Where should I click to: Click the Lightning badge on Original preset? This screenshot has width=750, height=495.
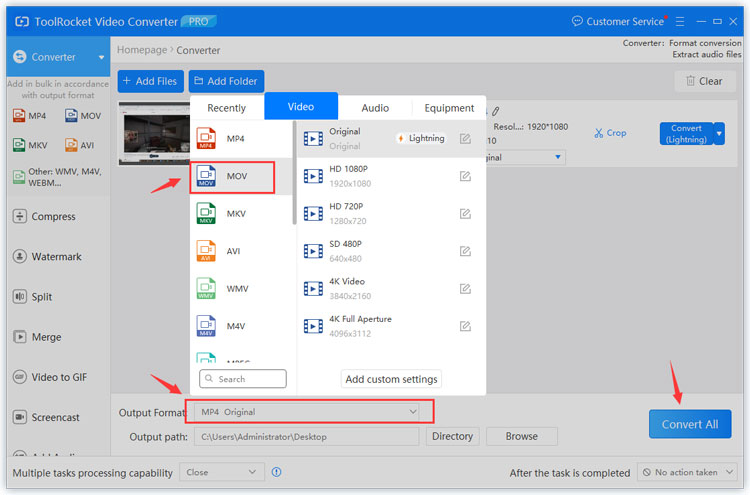coord(421,138)
